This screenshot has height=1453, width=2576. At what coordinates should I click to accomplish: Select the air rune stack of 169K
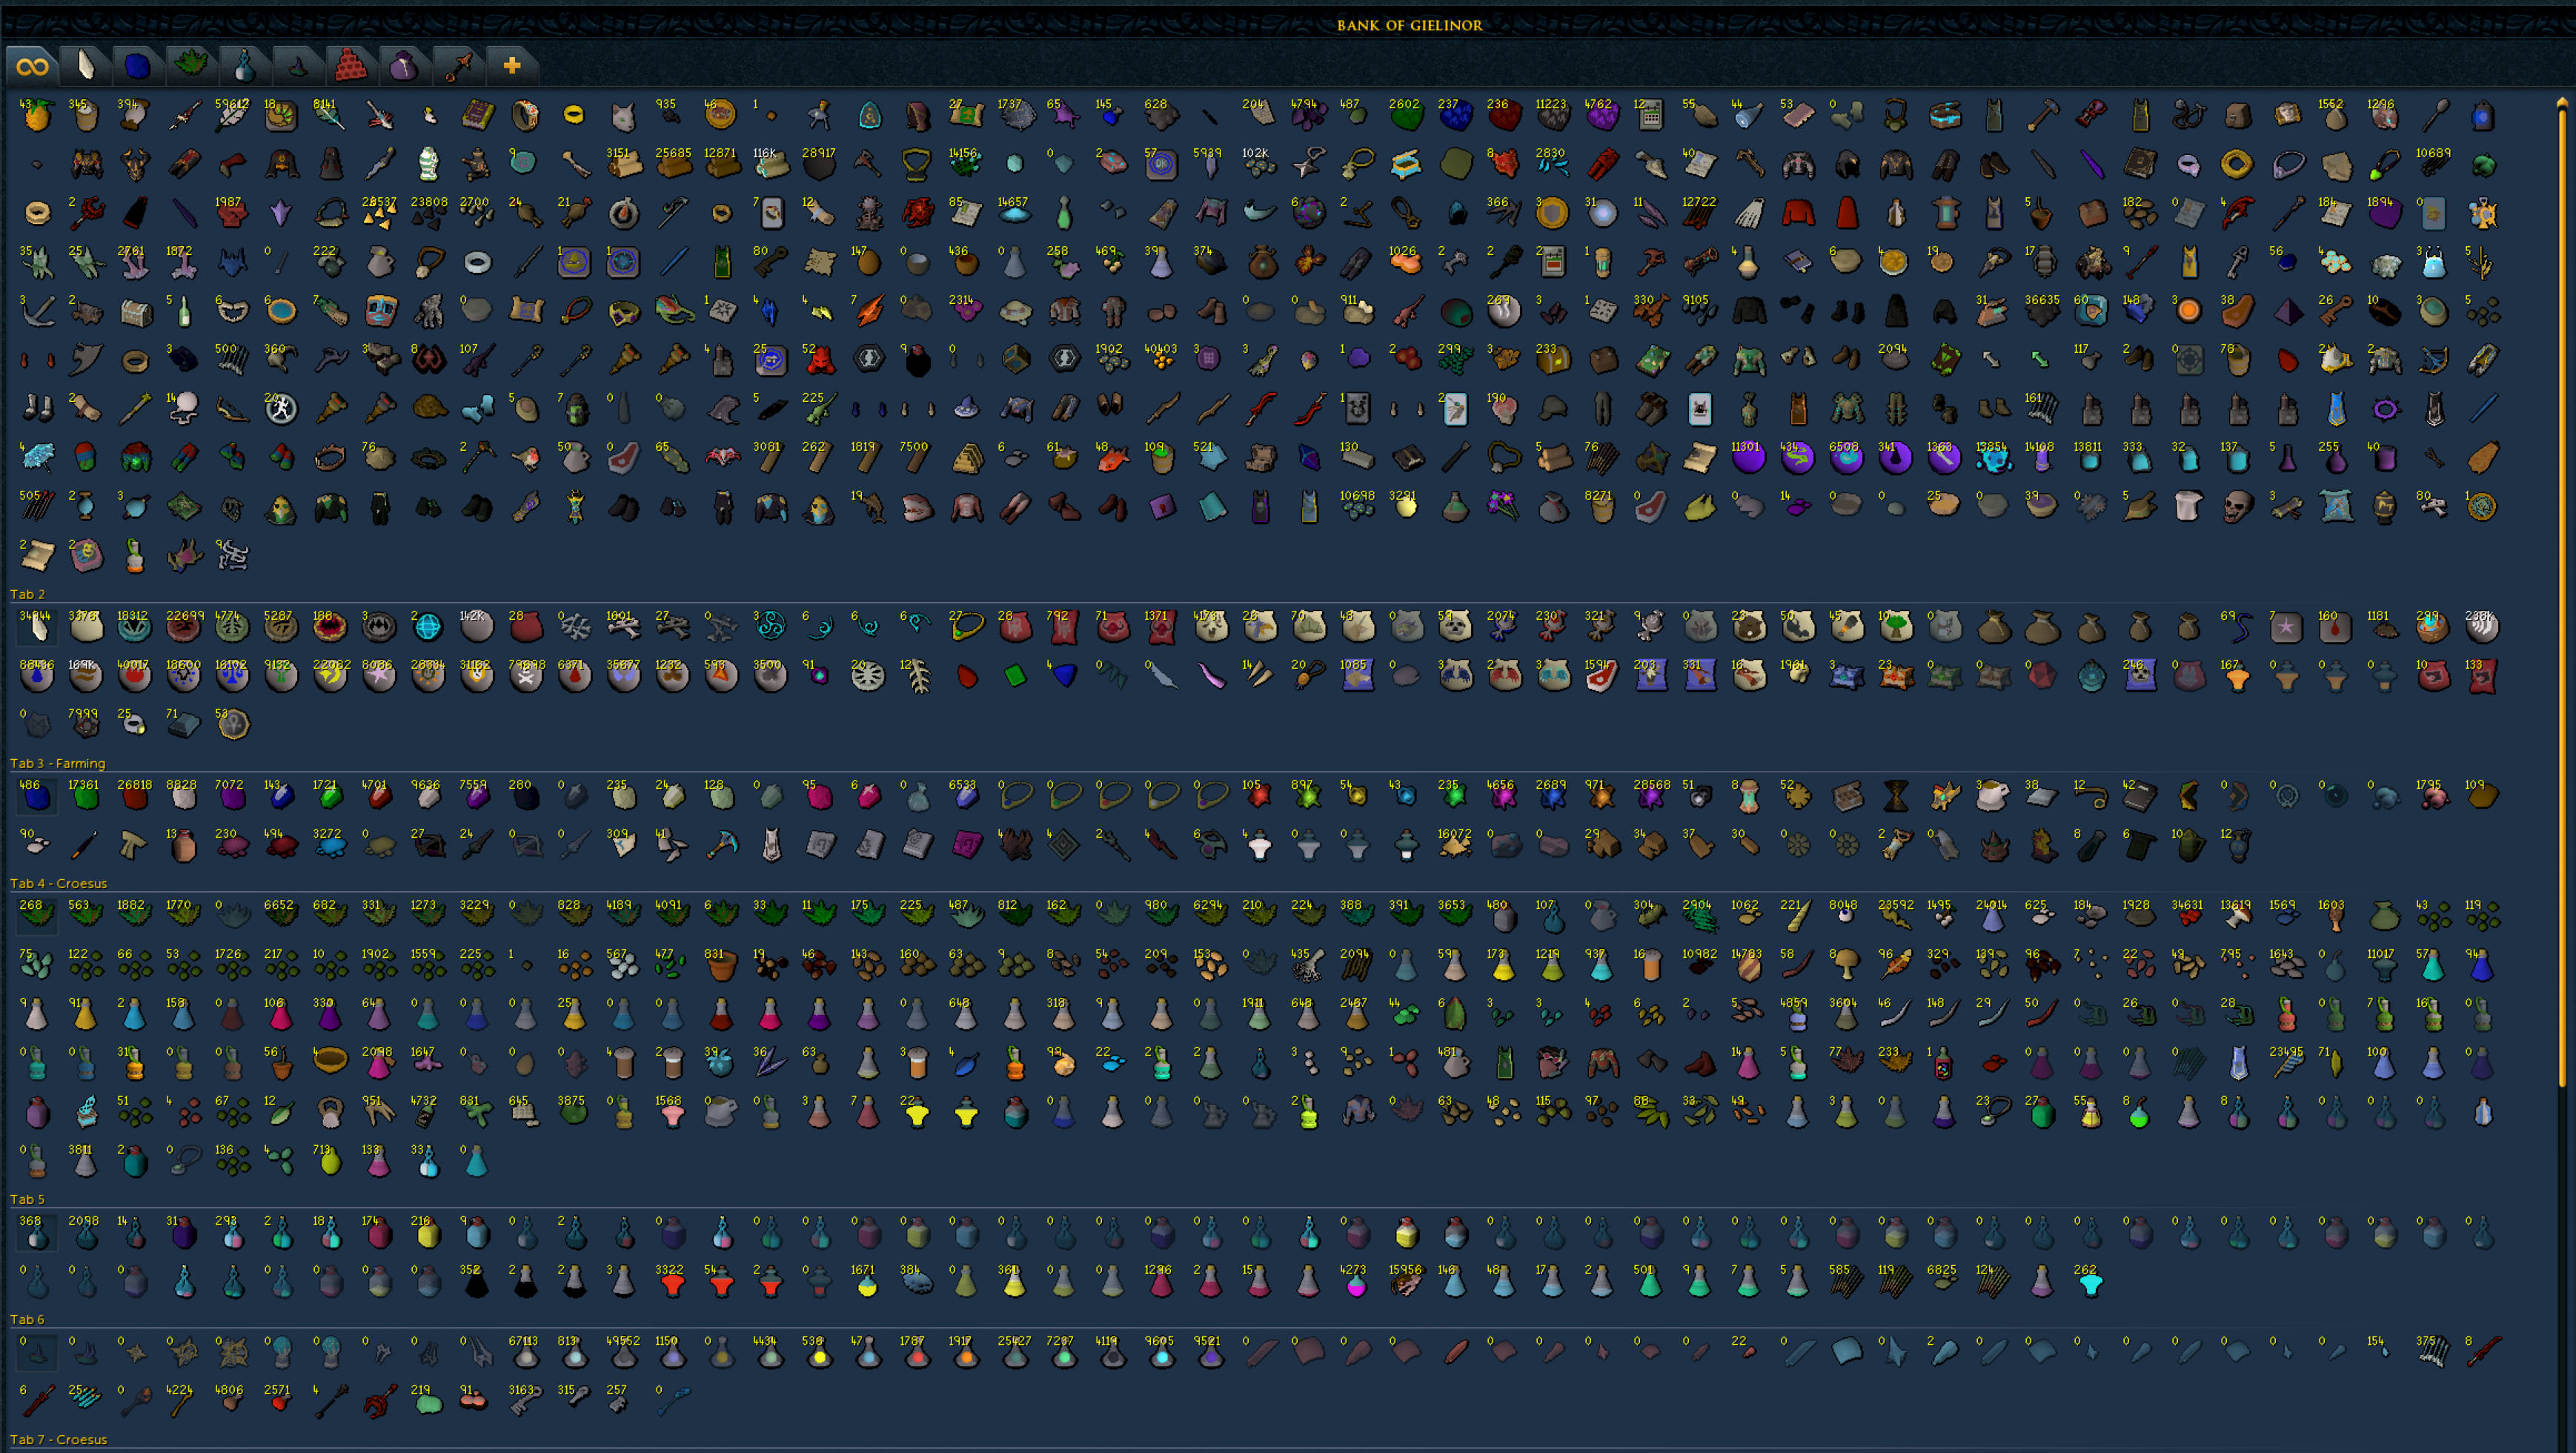pyautogui.click(x=86, y=676)
